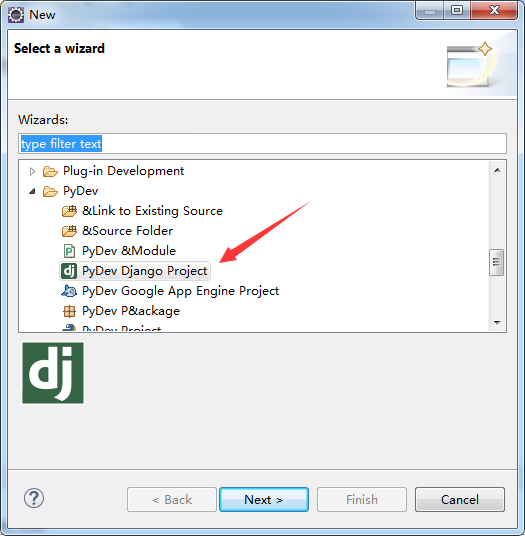Click the disabled < Back button
The width and height of the screenshot is (525, 536).
(172, 499)
